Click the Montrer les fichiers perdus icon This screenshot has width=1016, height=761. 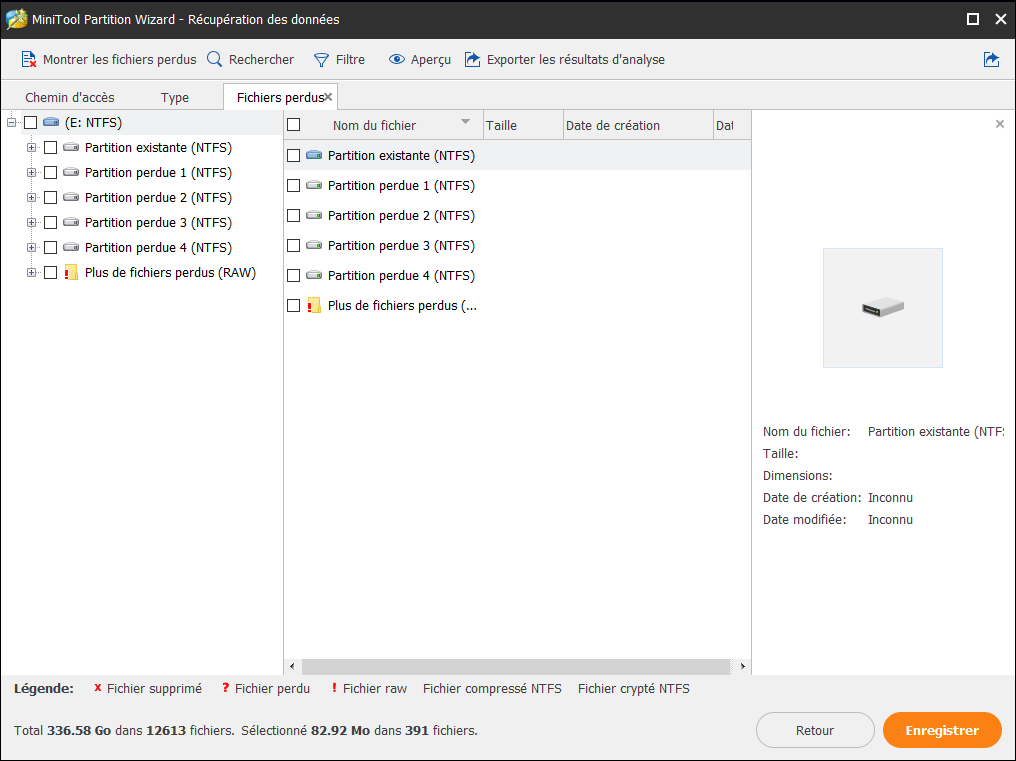pyautogui.click(x=29, y=60)
